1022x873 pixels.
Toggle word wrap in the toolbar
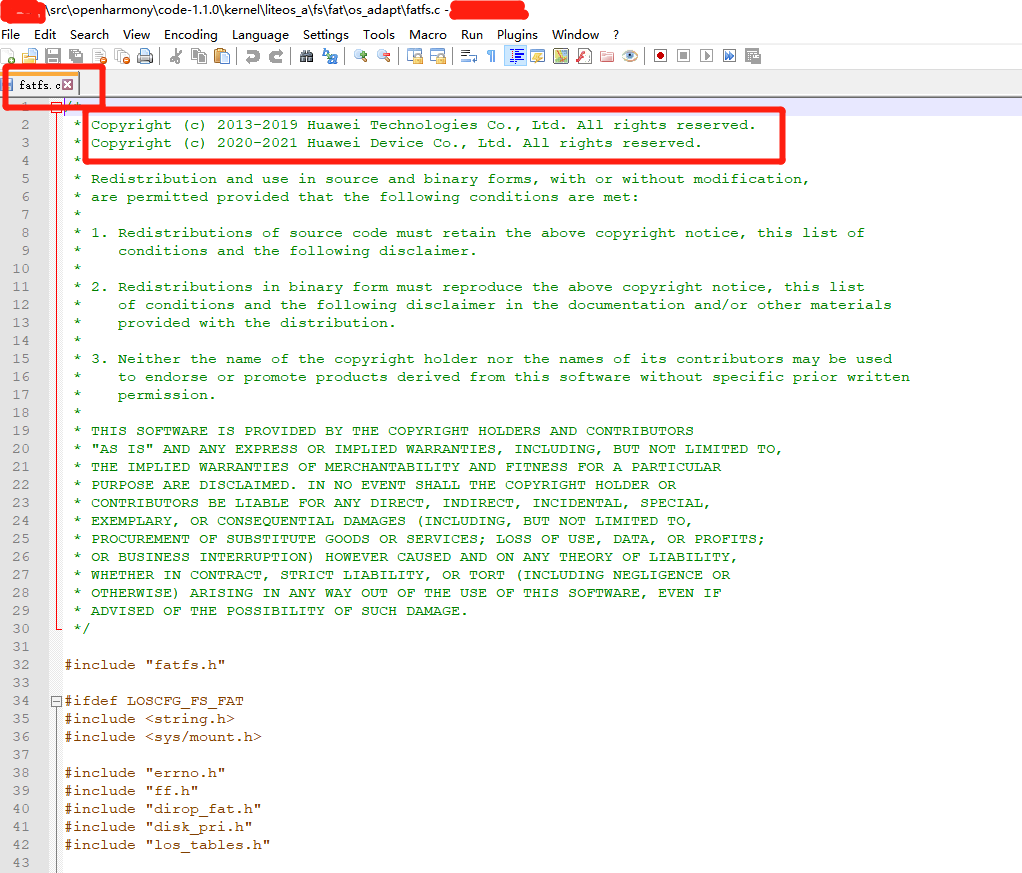[469, 56]
